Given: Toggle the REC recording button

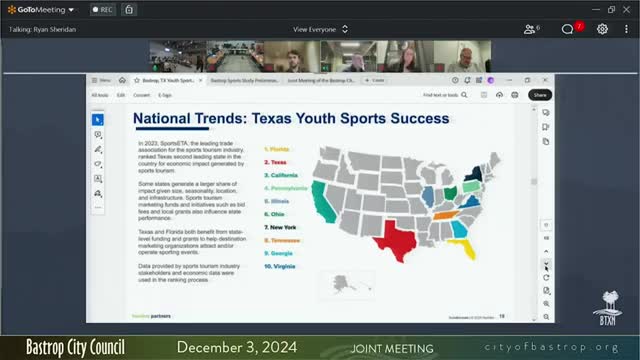Looking at the screenshot, I should tap(102, 9).
